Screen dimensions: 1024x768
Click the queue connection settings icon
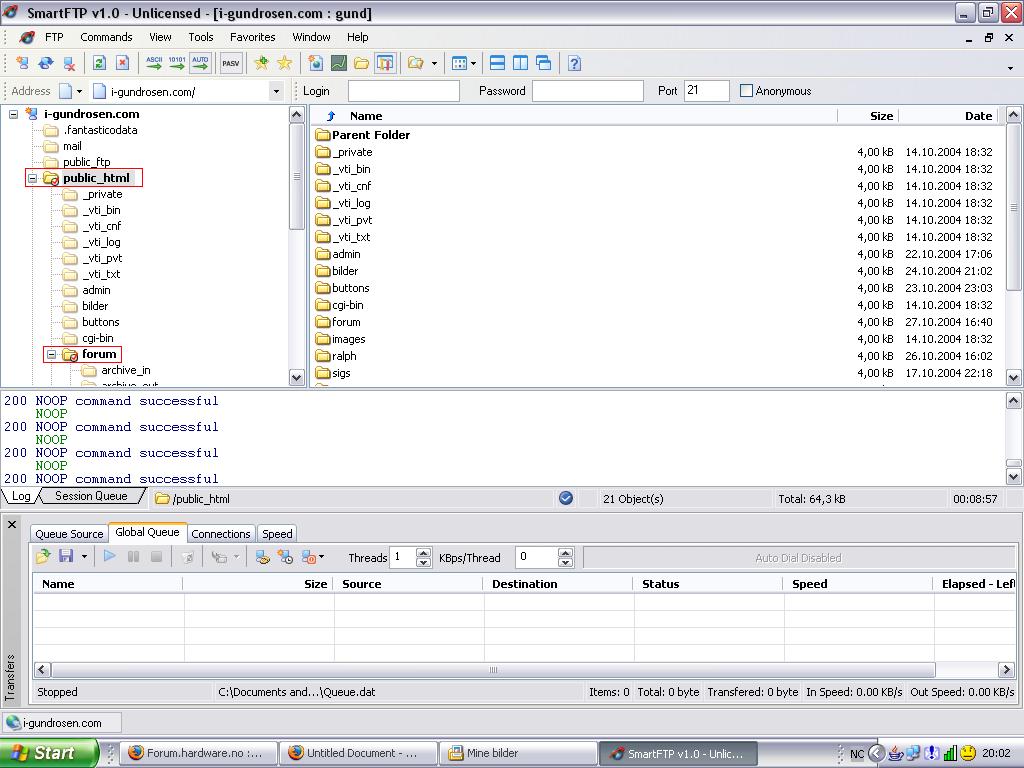[263, 557]
